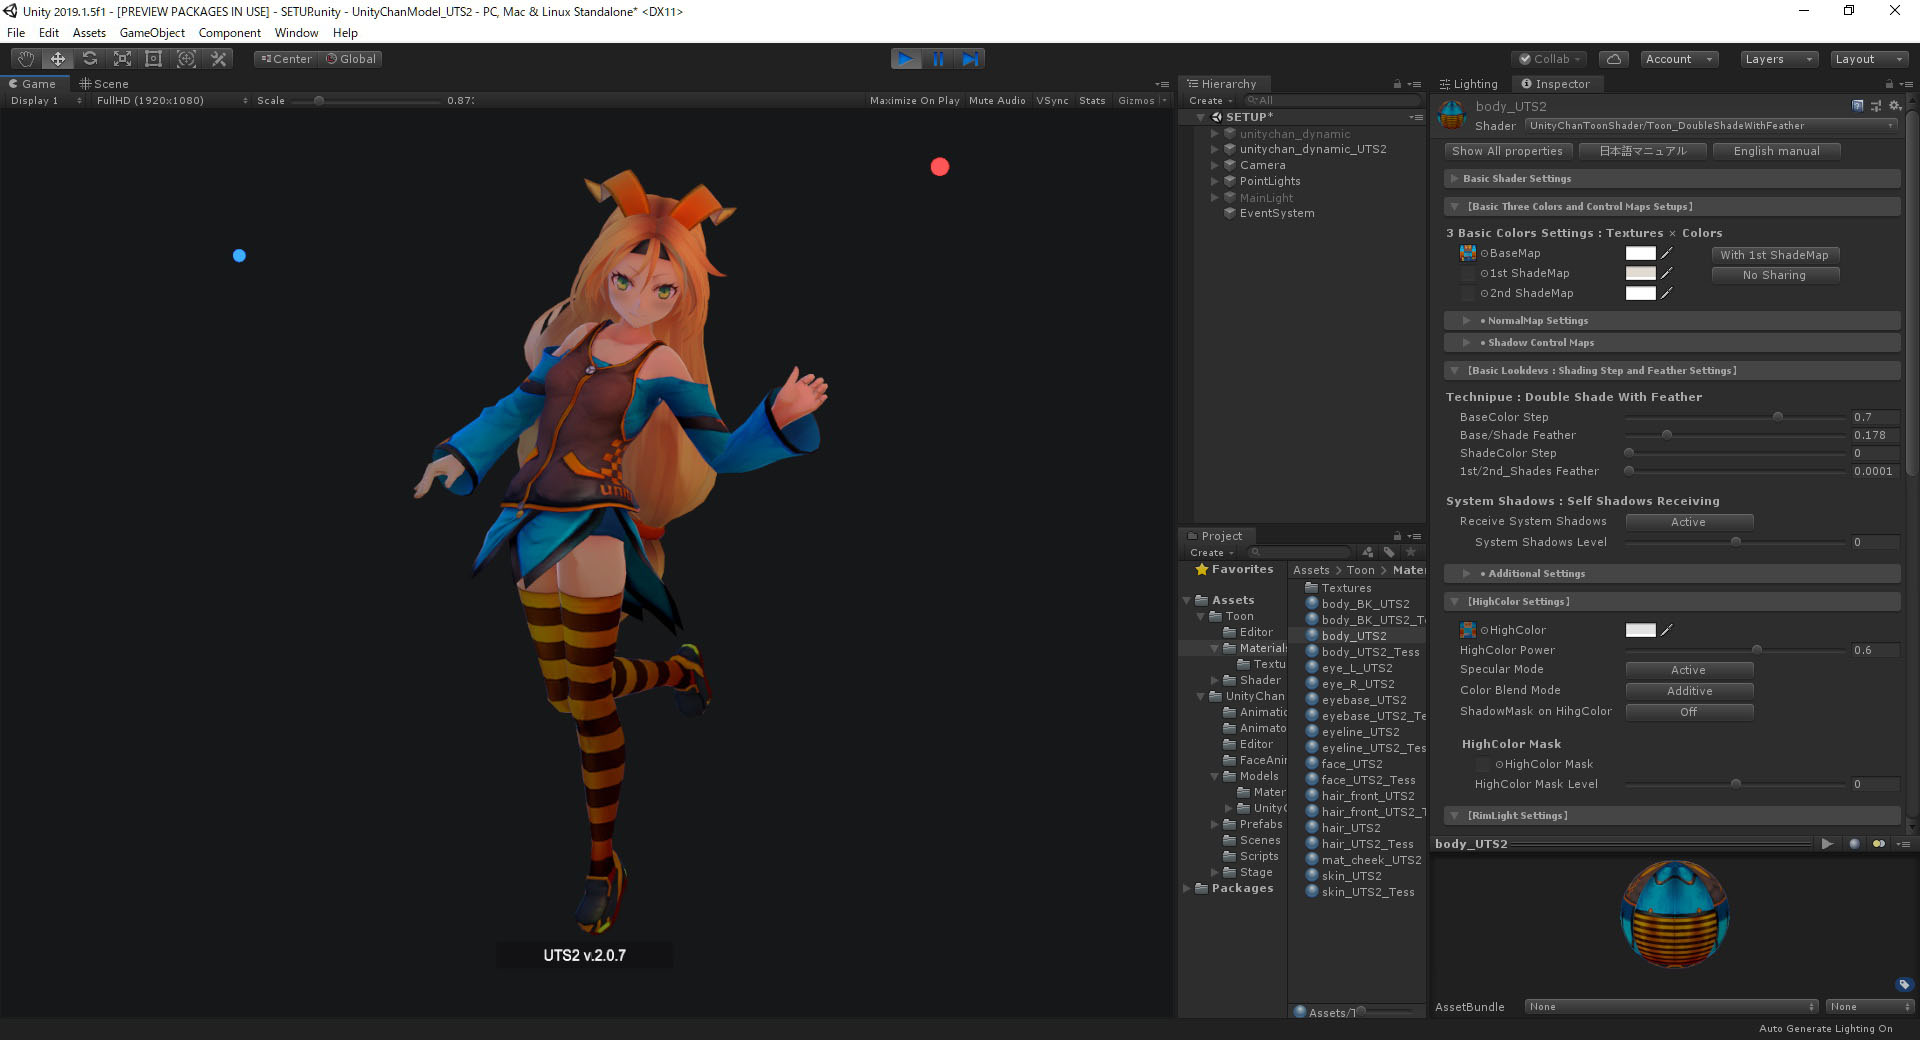Select the Move tool in the toolbar

click(x=58, y=59)
